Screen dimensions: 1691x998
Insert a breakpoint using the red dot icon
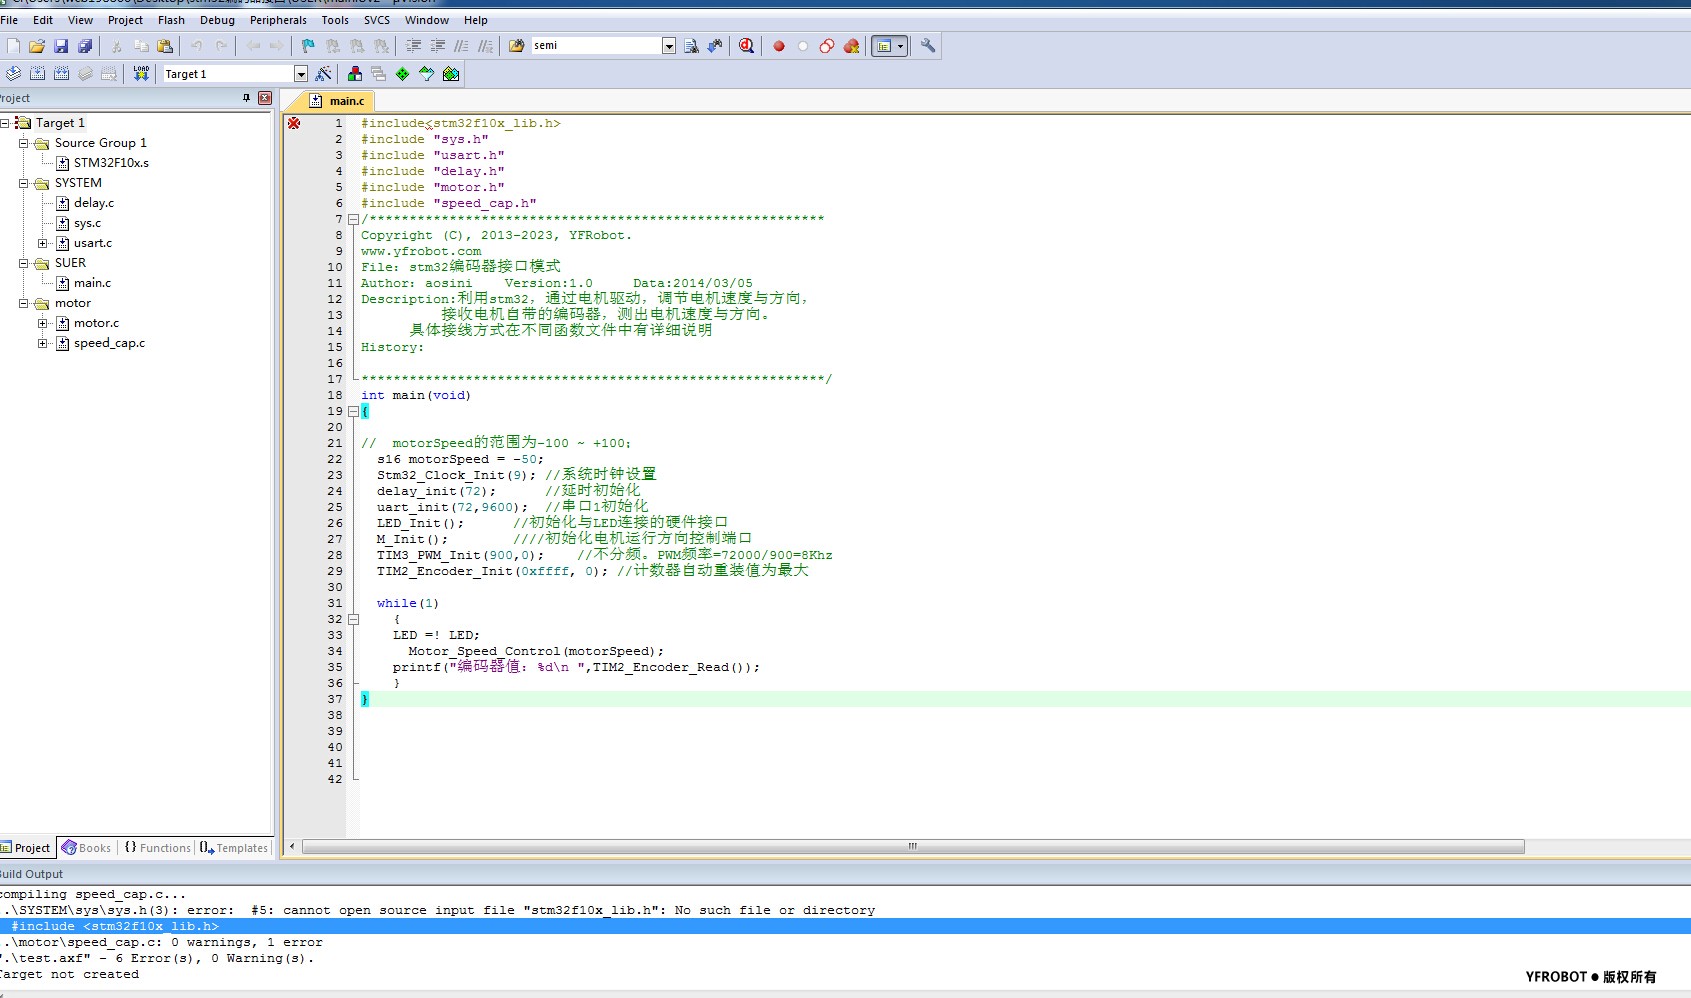(779, 46)
